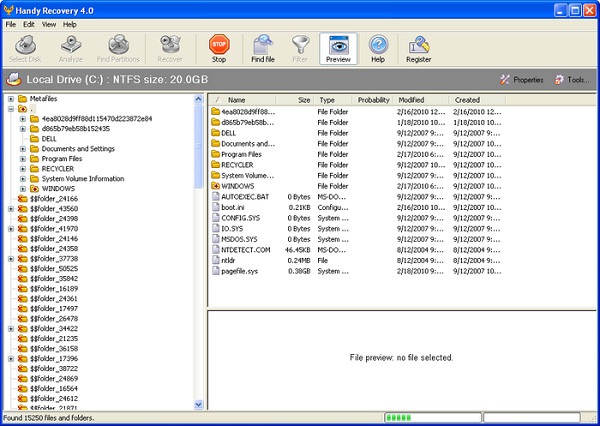Screen dimensions: 600x426
Task: Select the DELL folder in tree
Action: click(49, 139)
